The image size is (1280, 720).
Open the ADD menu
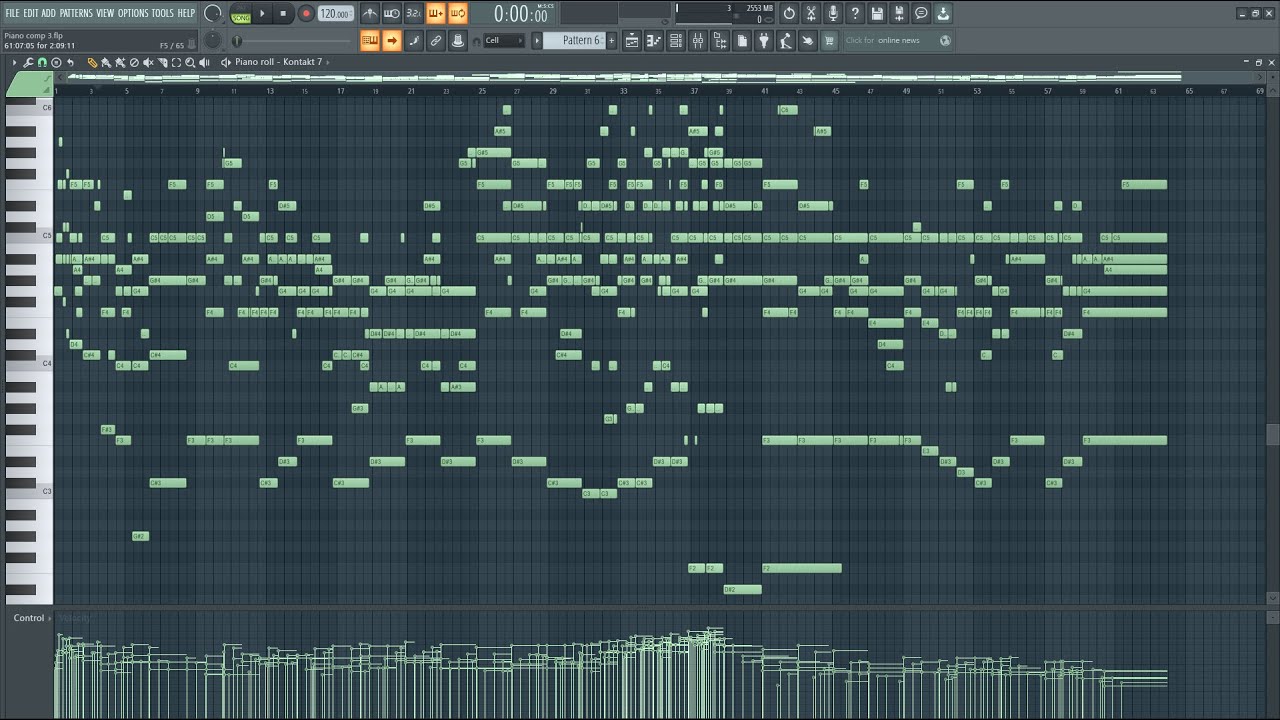tap(49, 13)
